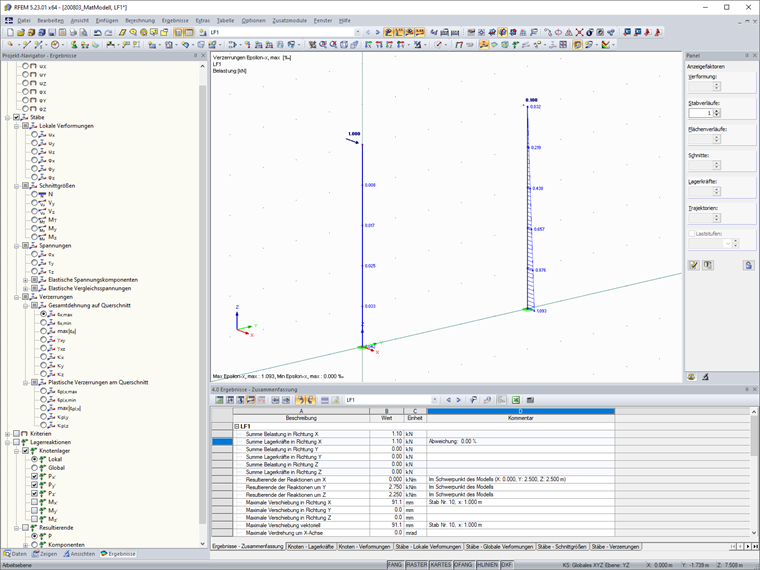This screenshot has width=760, height=570.
Task: Click the Excel export icon in results table
Action: [x=516, y=400]
